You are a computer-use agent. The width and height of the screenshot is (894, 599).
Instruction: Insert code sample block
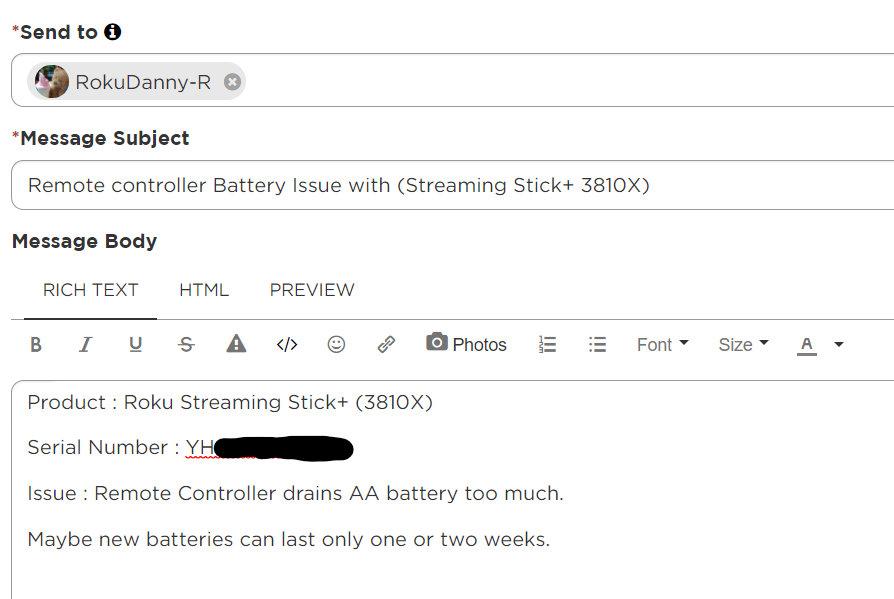[287, 345]
